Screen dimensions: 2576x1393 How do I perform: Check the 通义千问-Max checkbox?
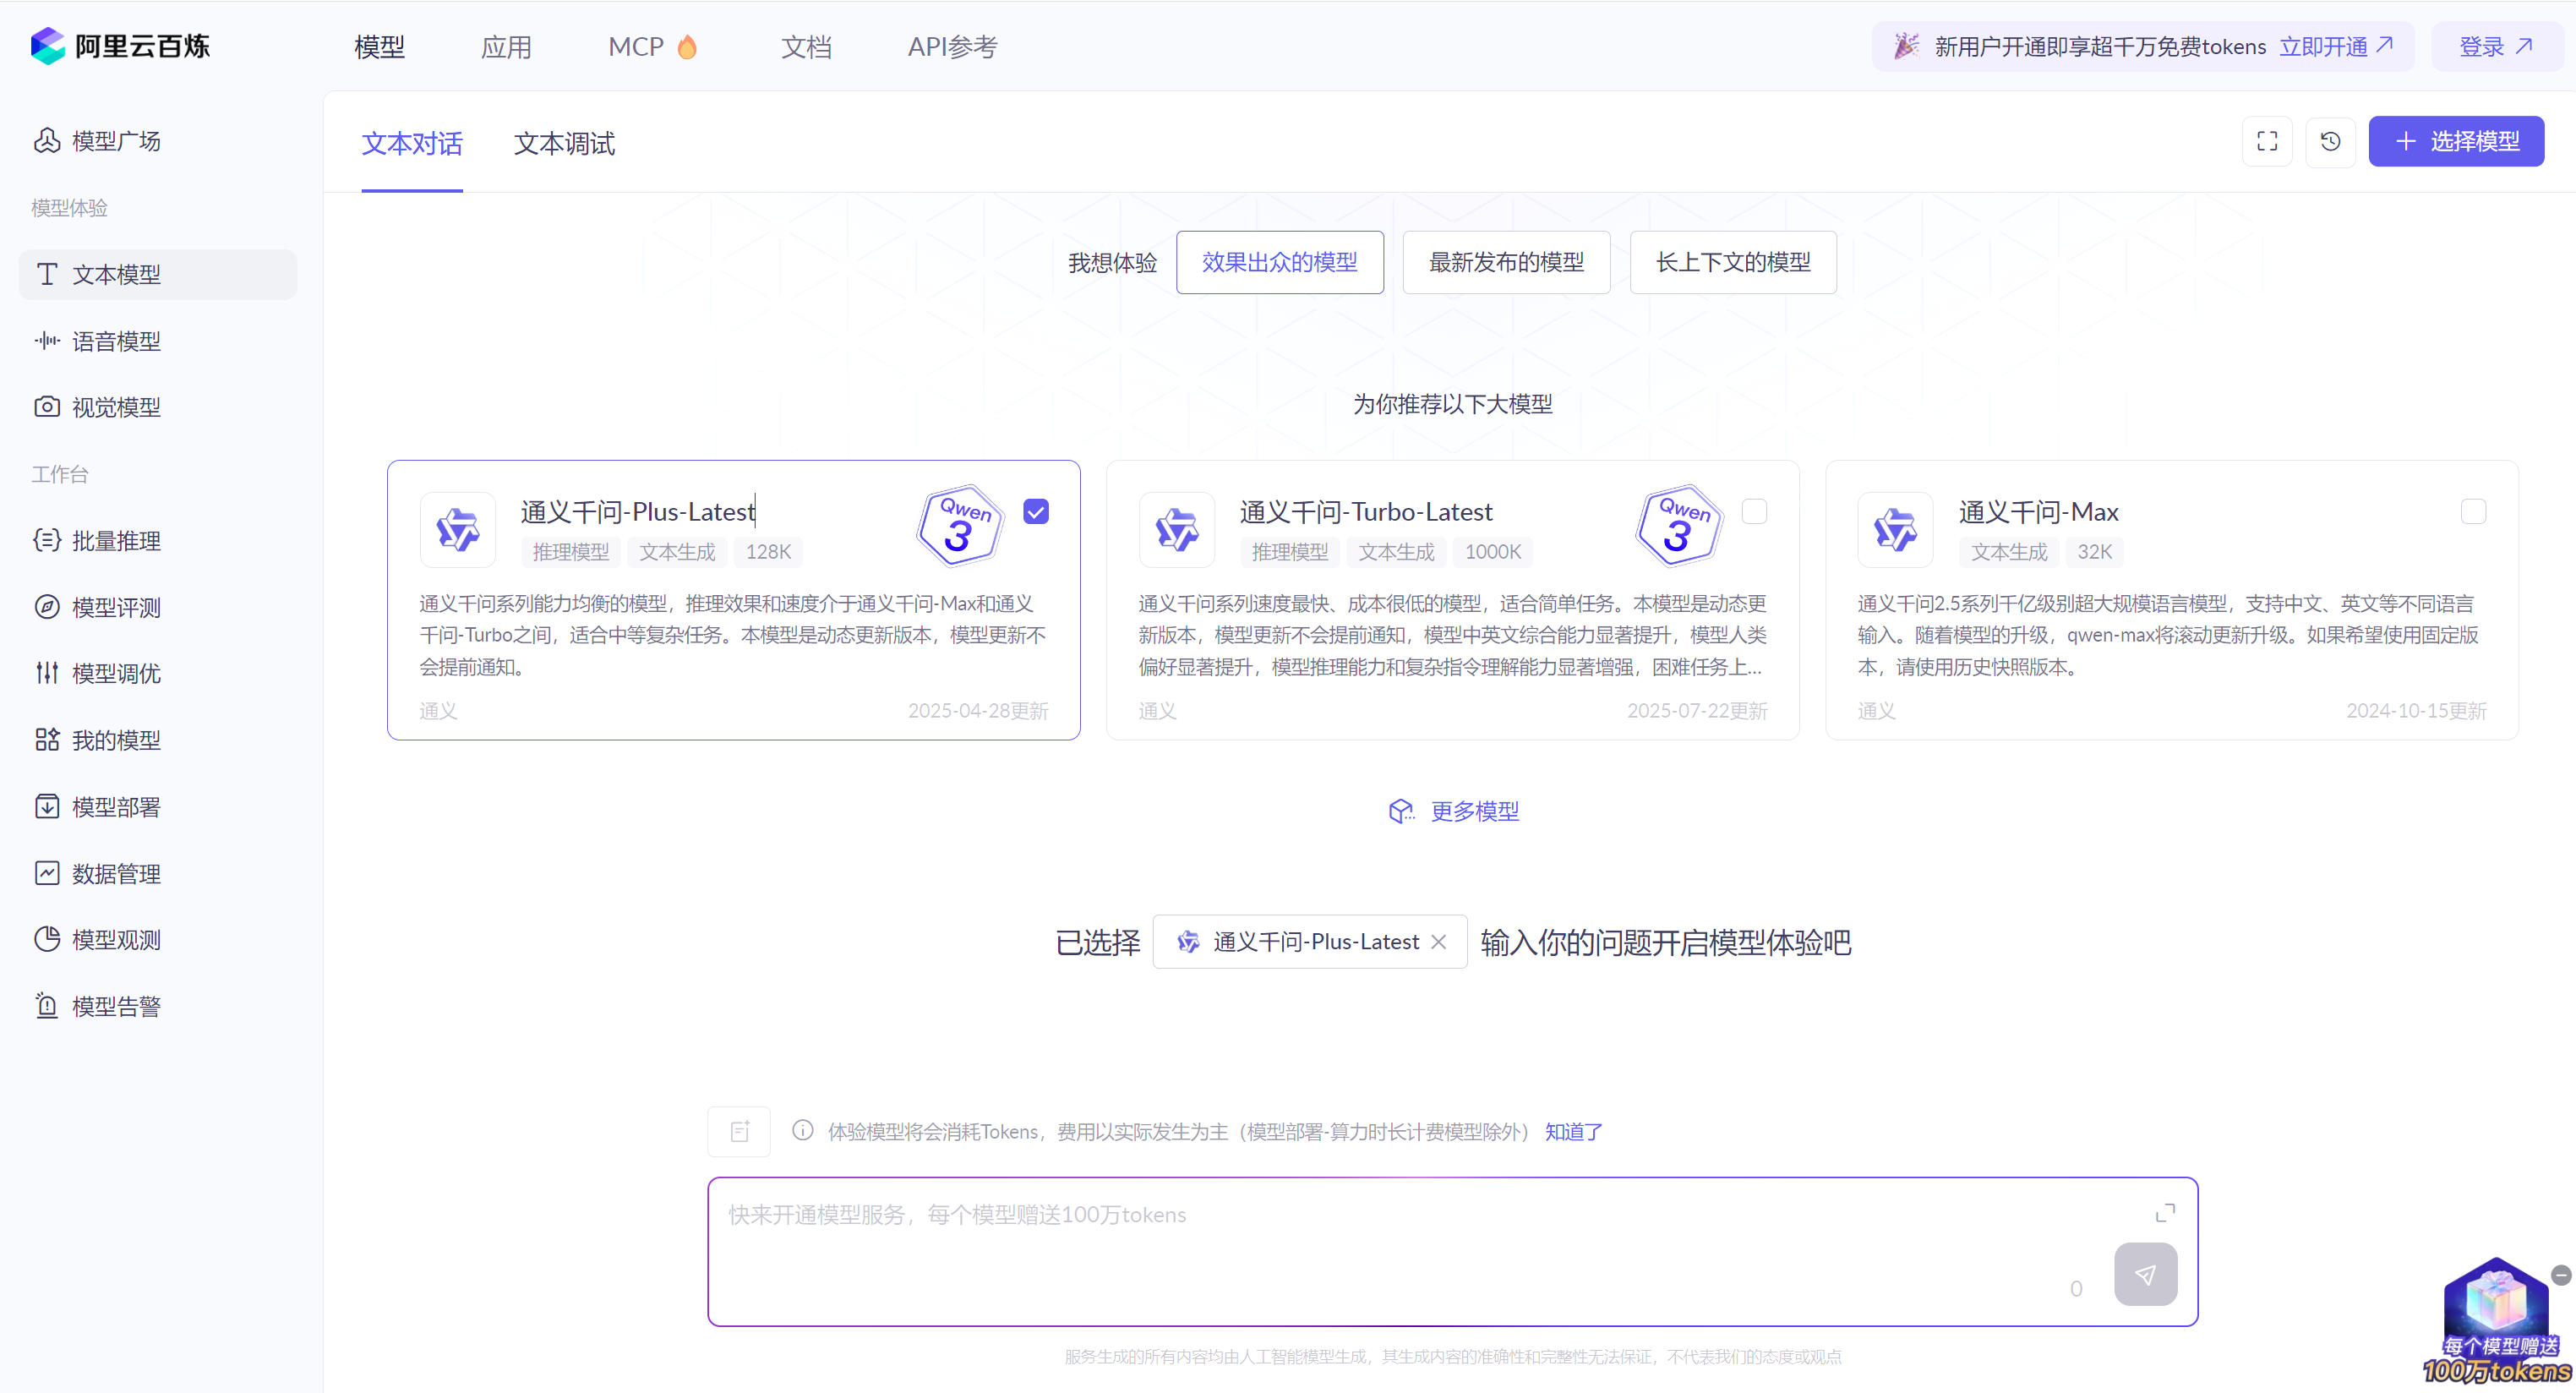[x=2472, y=512]
